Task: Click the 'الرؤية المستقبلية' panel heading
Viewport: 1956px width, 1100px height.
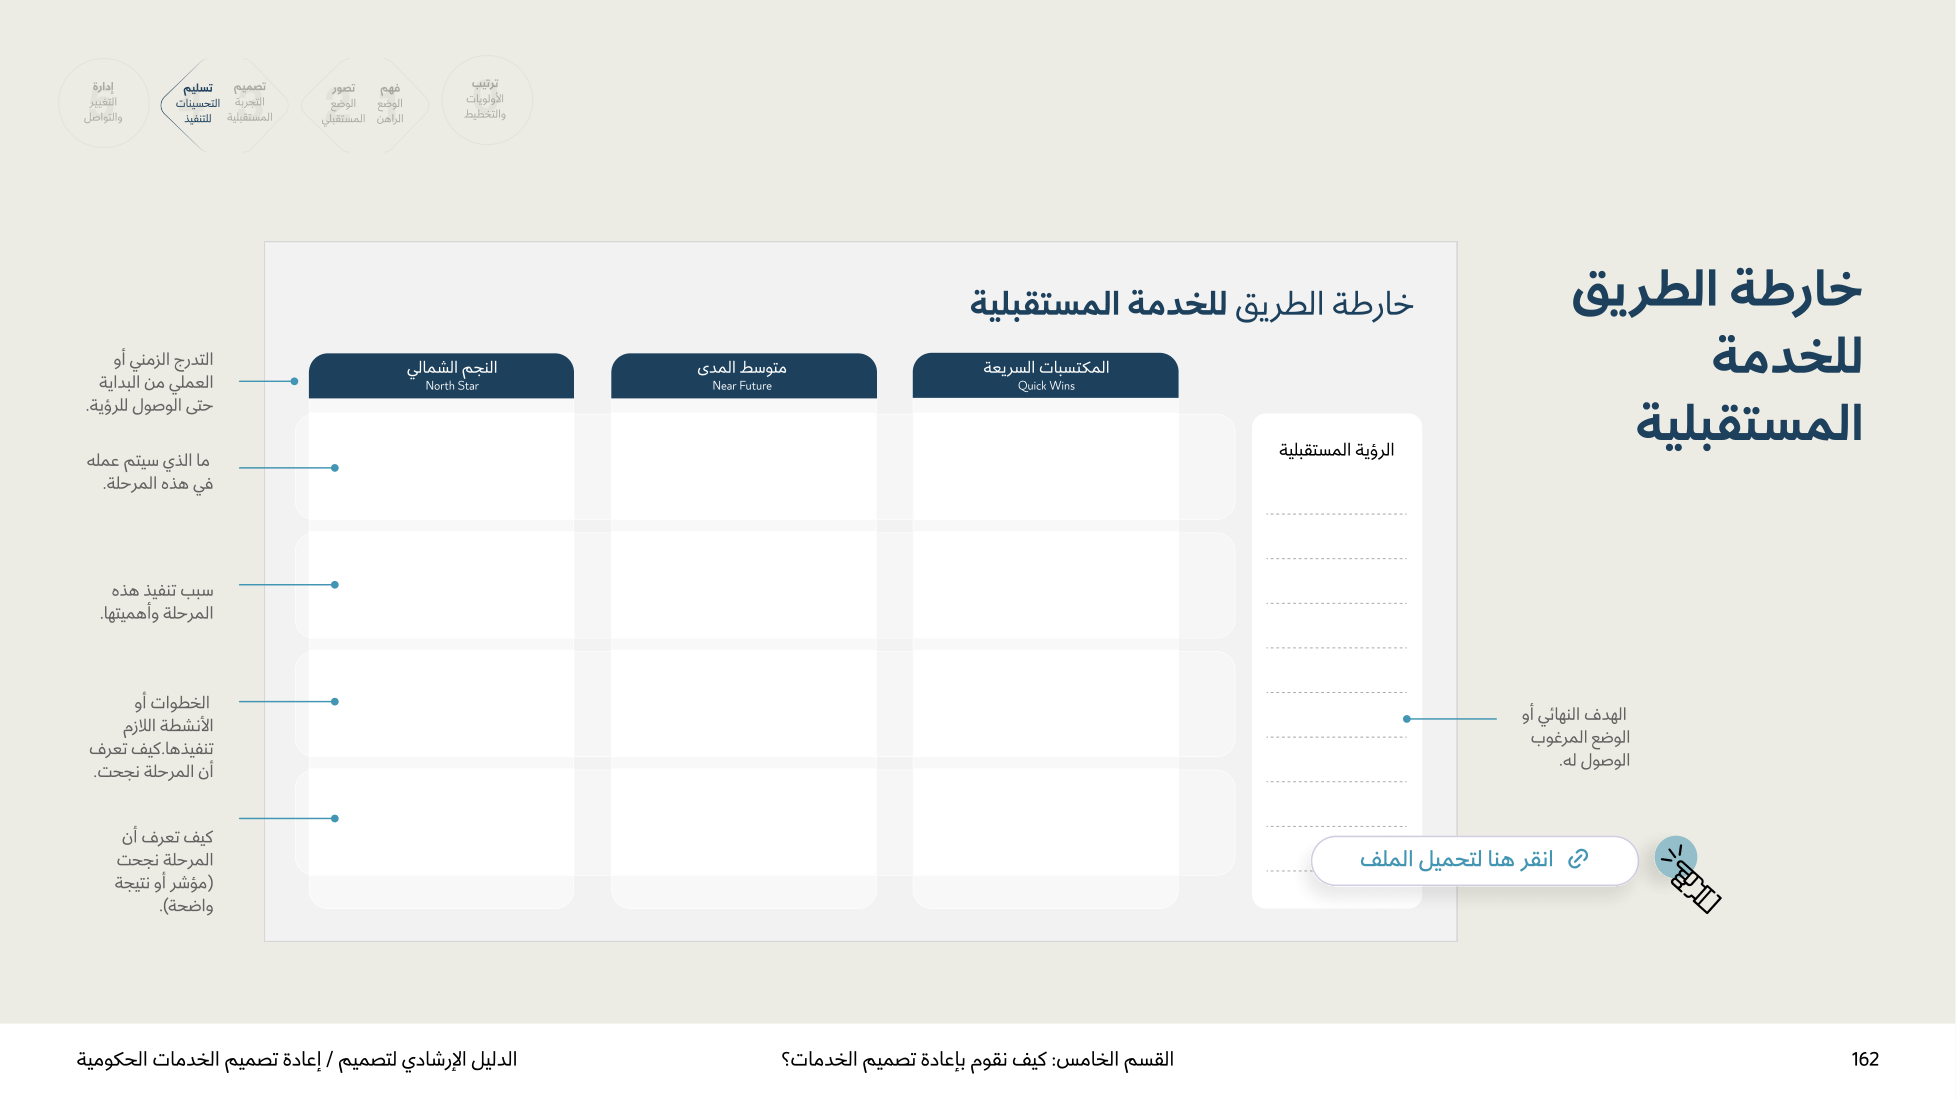Action: [1336, 450]
